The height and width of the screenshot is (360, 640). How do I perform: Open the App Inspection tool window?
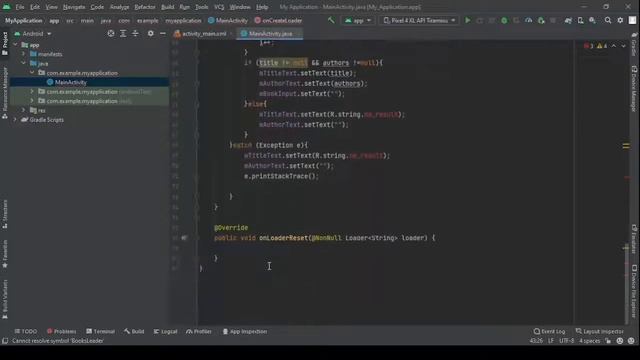245,331
